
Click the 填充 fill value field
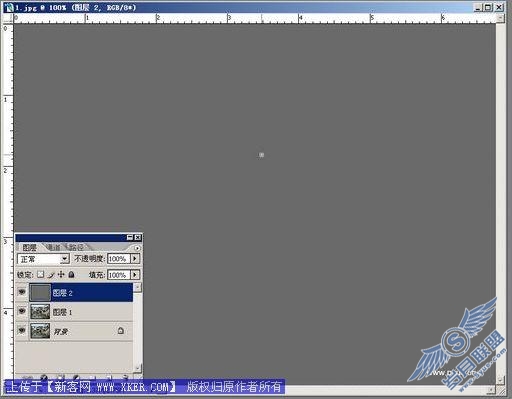pyautogui.click(x=119, y=275)
